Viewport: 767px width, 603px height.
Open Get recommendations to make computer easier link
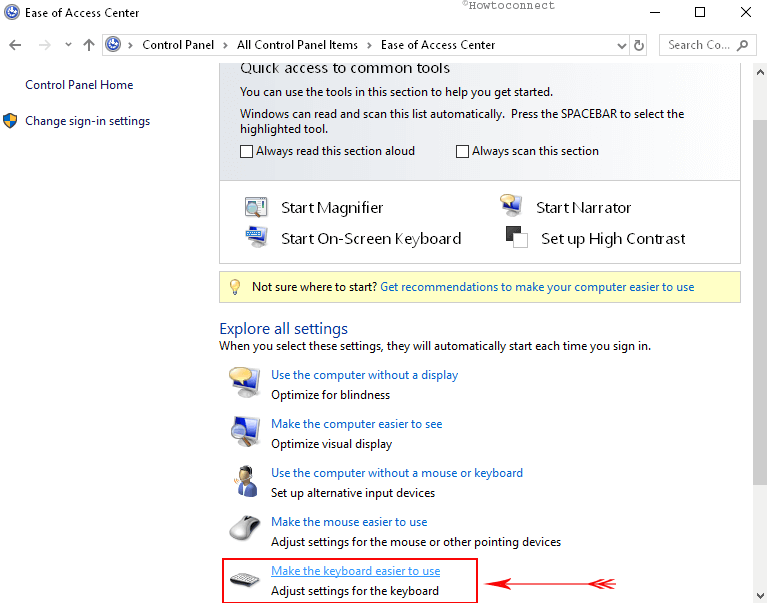point(537,287)
